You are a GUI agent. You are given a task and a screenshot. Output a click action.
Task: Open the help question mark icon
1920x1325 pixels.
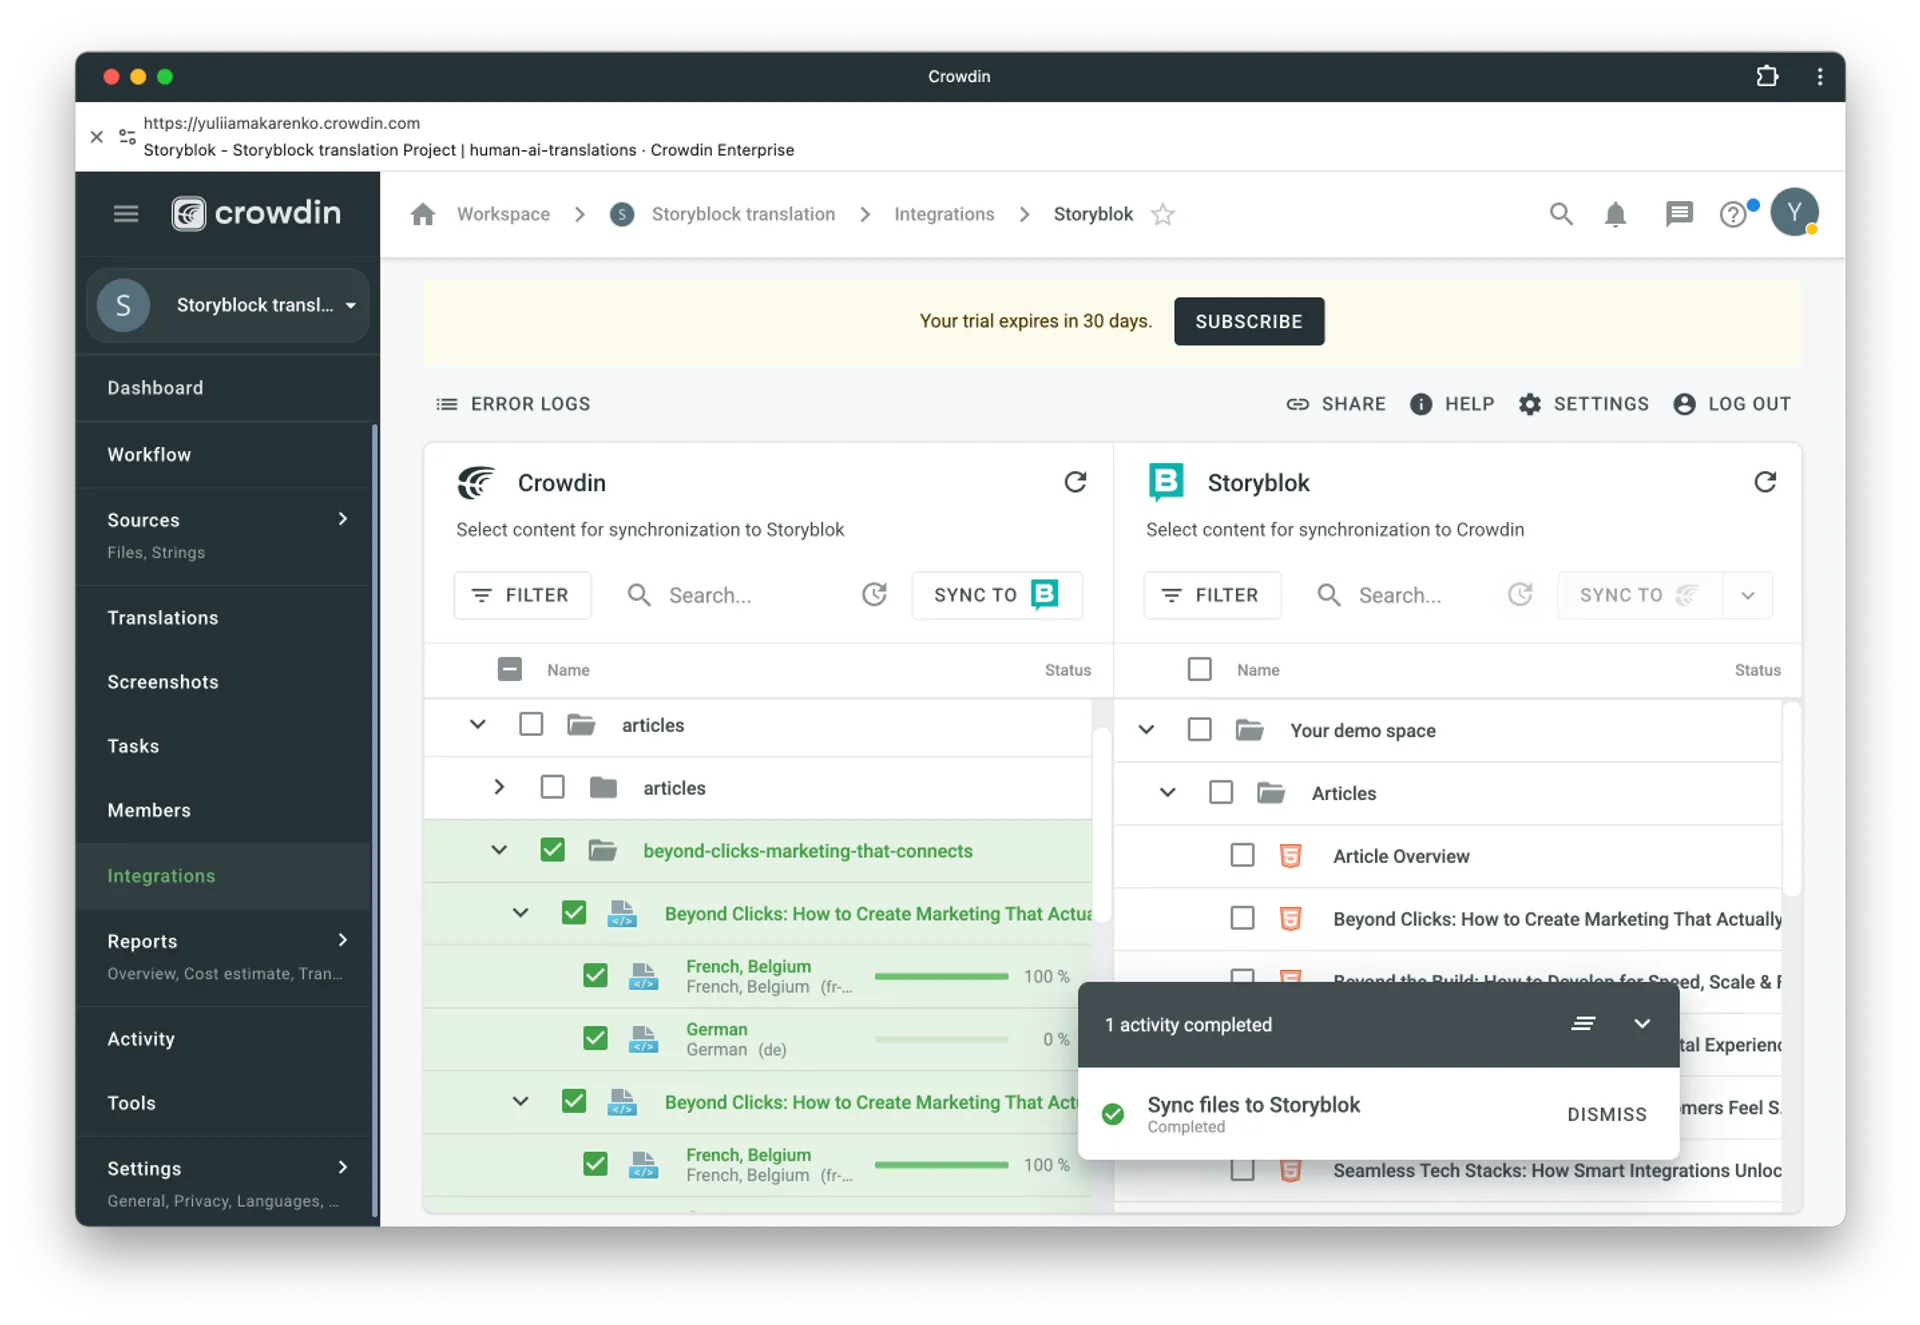pos(1733,214)
